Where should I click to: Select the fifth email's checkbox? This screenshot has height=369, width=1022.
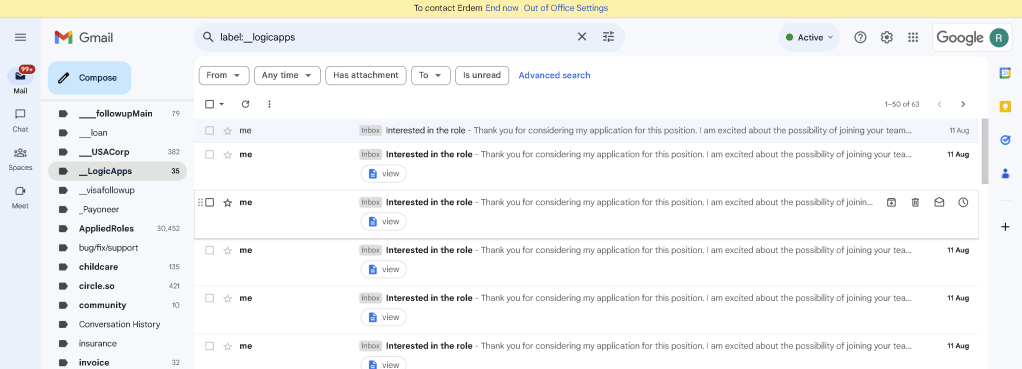coord(209,298)
